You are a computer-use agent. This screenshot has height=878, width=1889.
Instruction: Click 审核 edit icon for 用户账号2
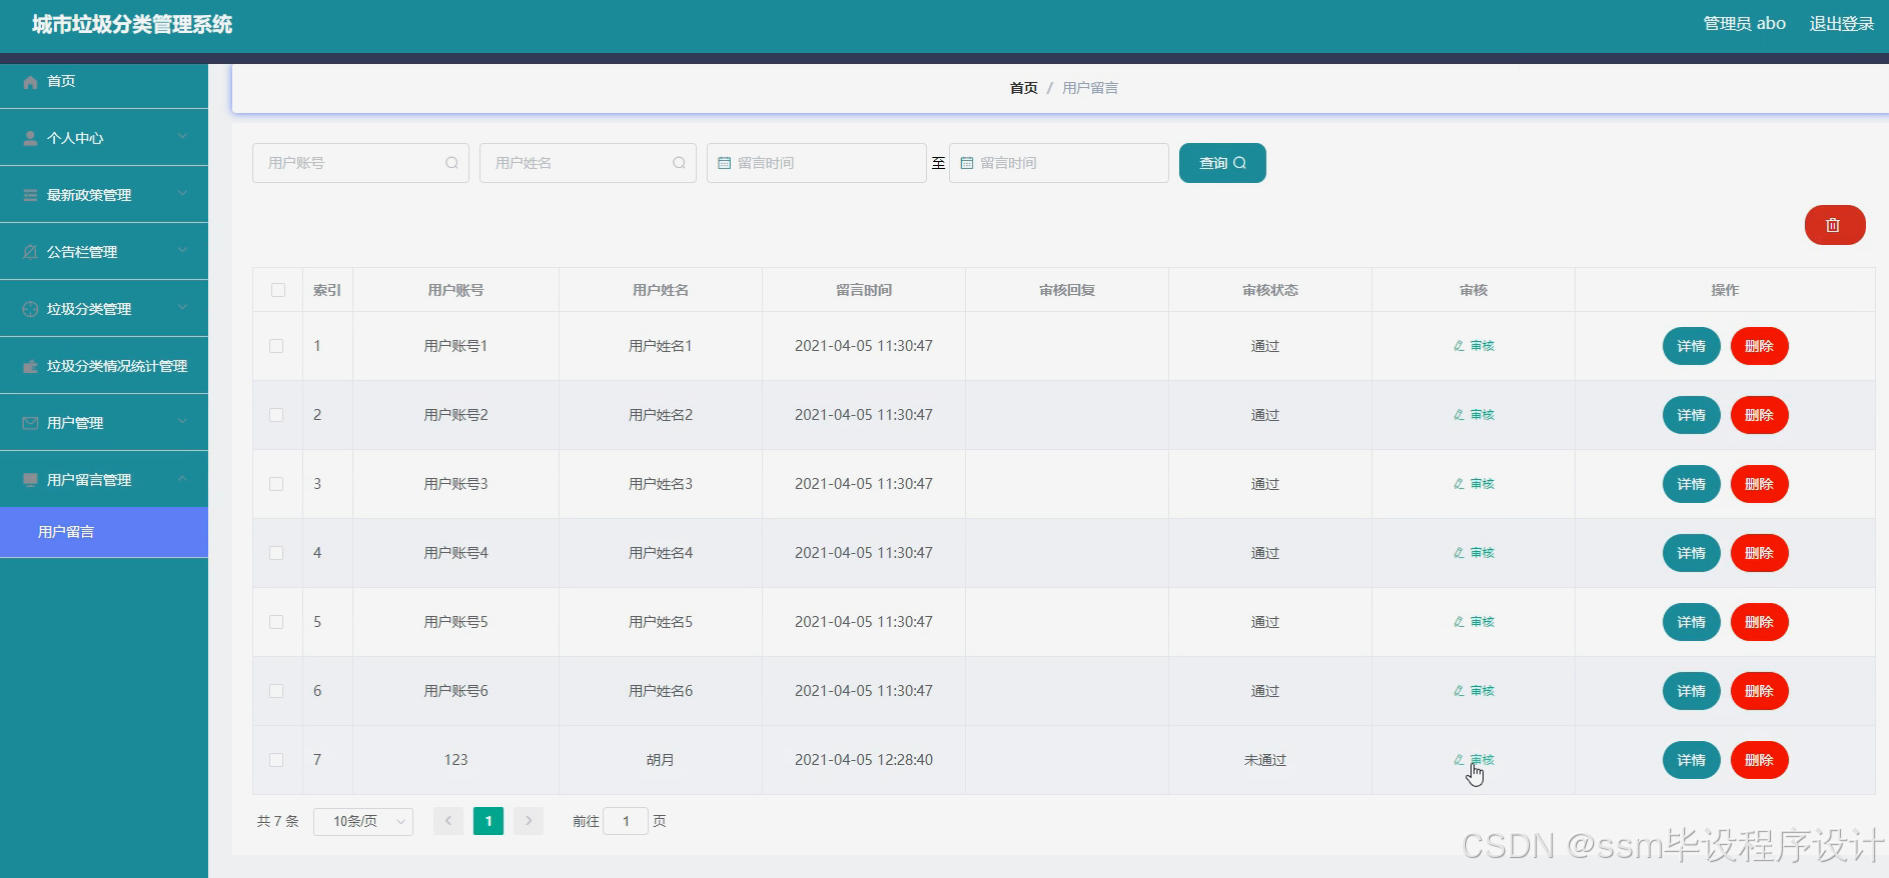coord(1459,415)
